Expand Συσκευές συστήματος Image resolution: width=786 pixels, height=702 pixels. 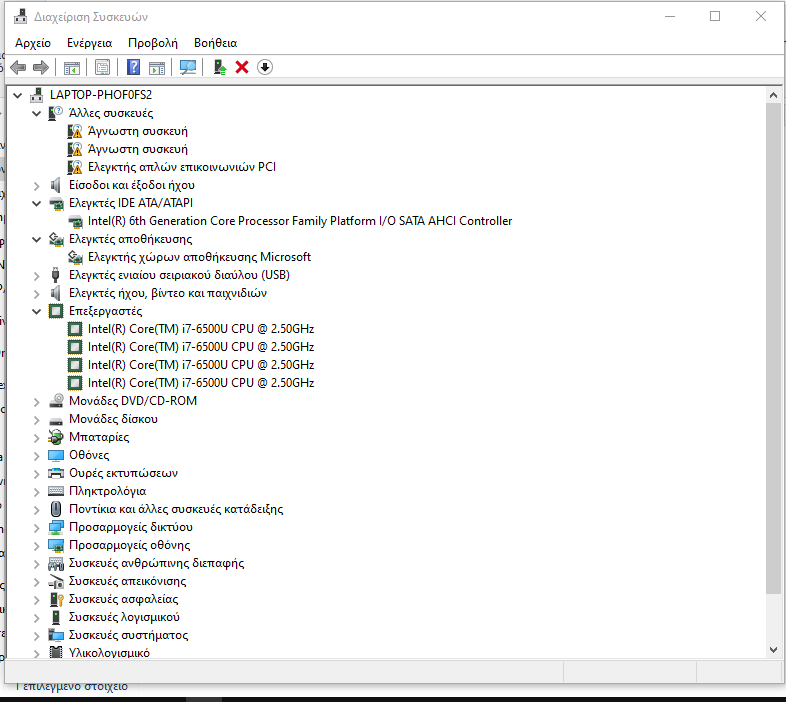click(36, 636)
